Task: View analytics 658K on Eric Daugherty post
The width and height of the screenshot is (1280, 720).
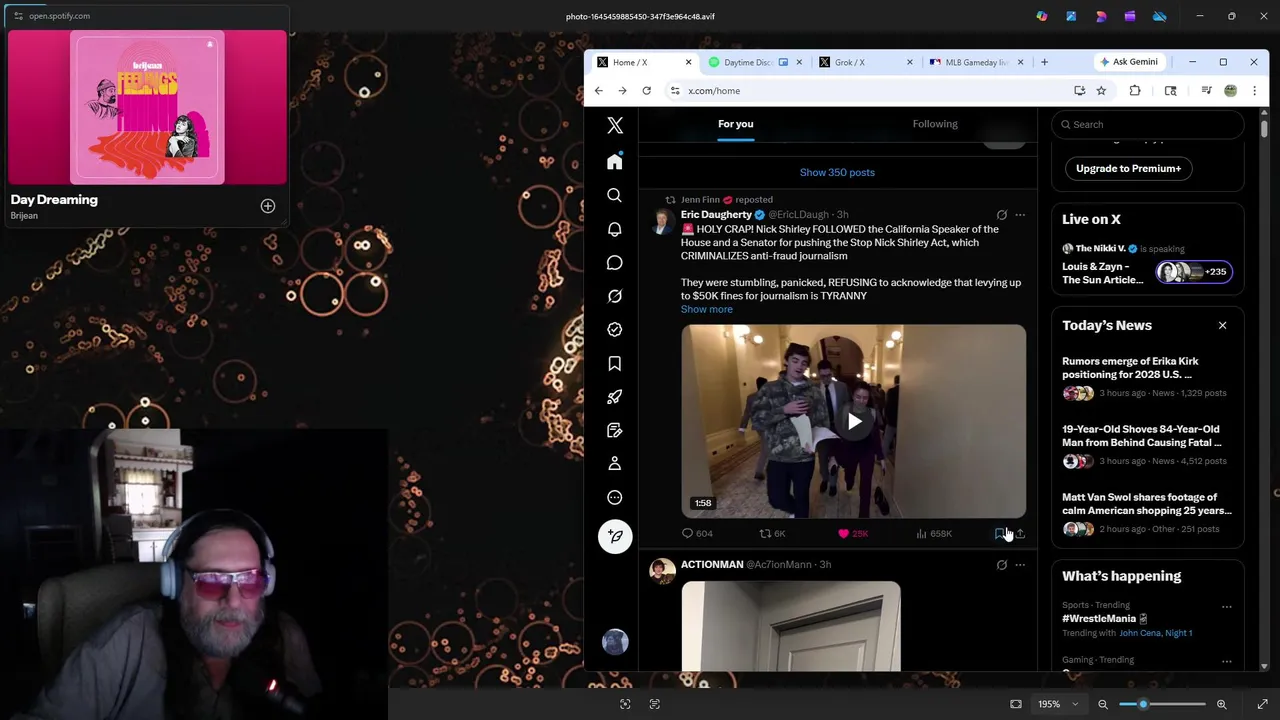Action: click(x=934, y=534)
